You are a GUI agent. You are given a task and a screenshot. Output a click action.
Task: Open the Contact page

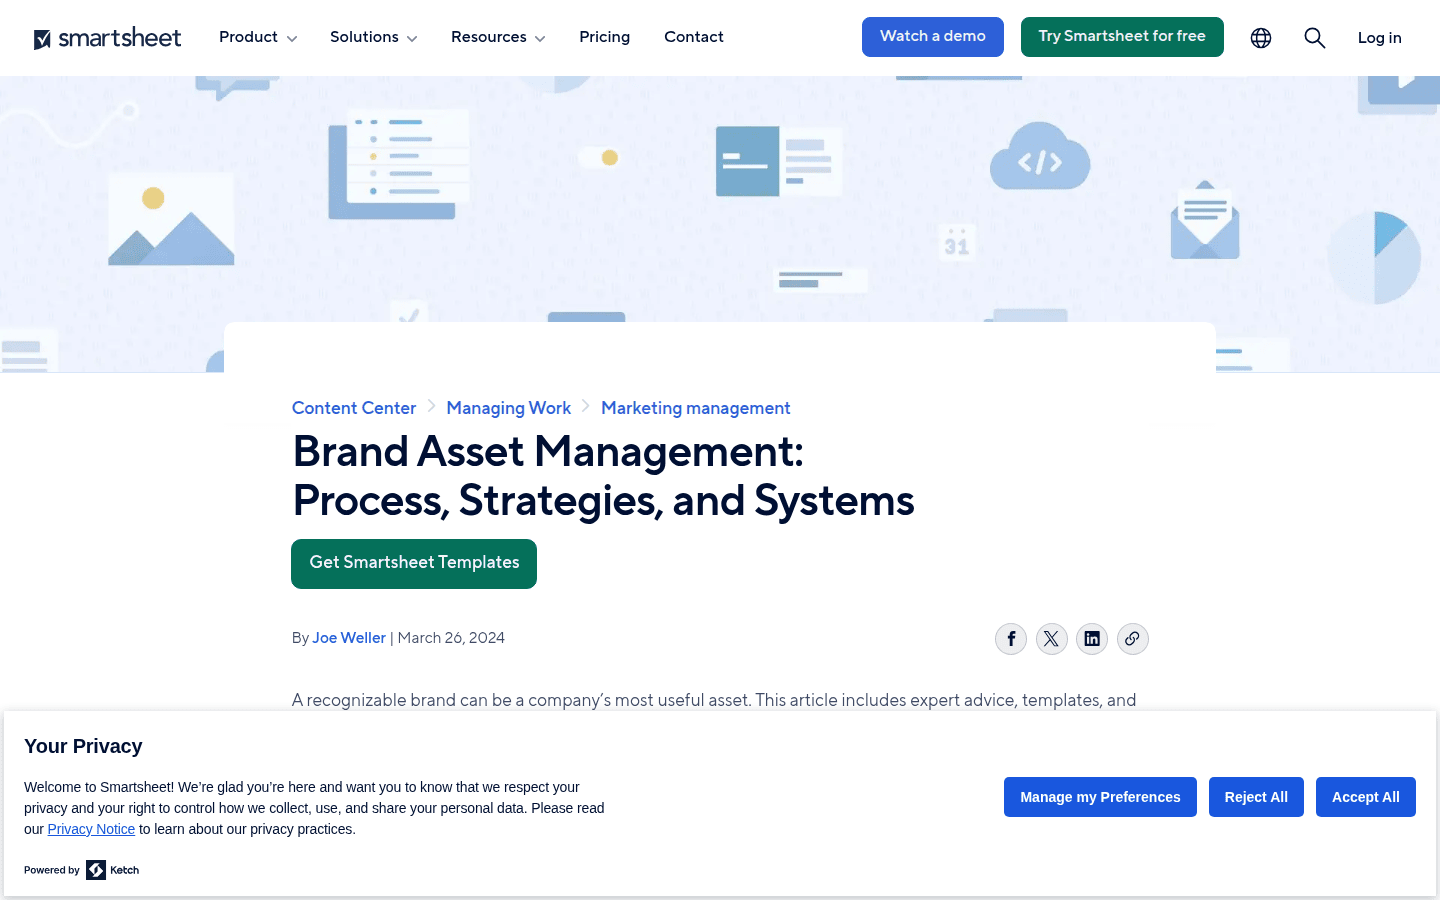[x=694, y=37]
